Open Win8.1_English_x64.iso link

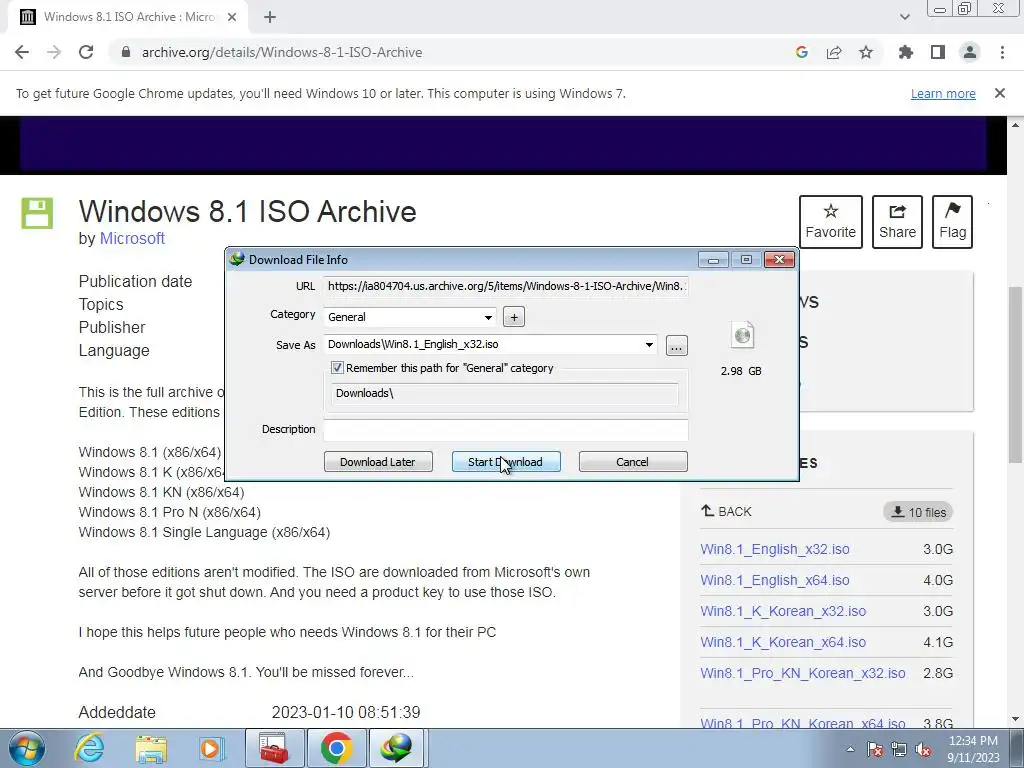(775, 580)
